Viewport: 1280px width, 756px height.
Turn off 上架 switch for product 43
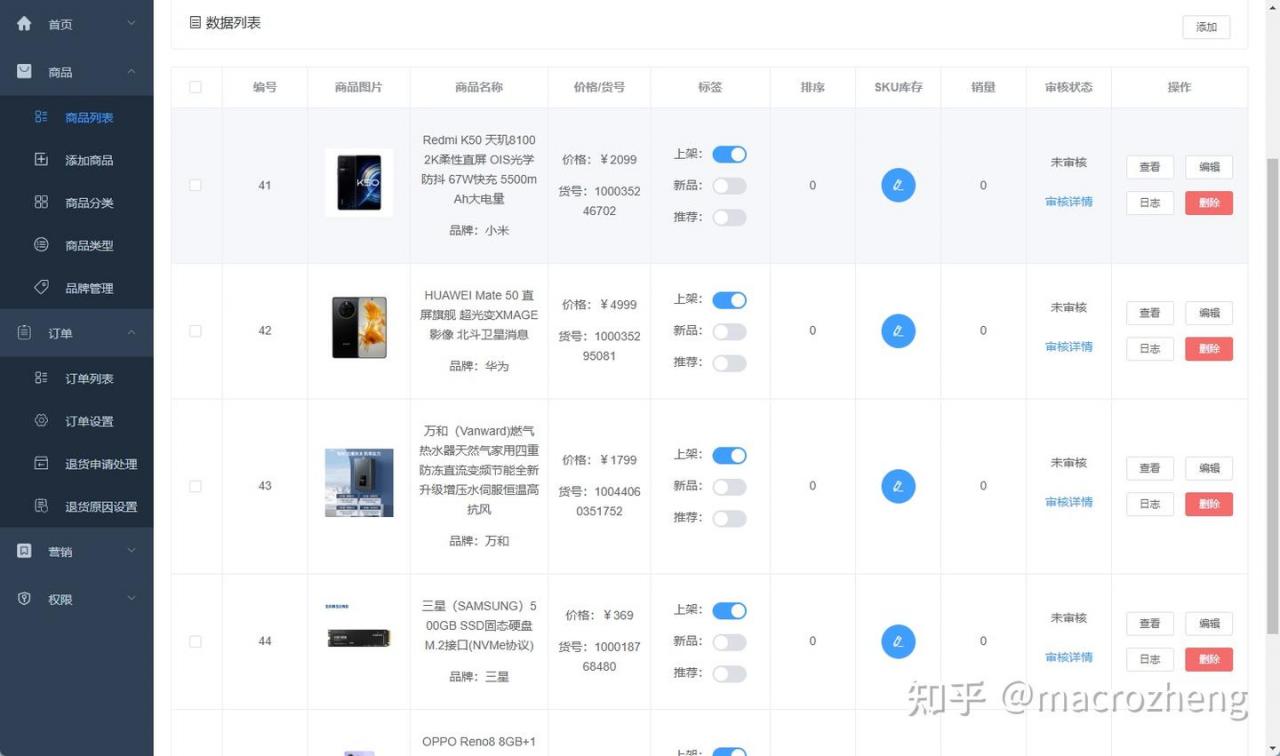729,455
